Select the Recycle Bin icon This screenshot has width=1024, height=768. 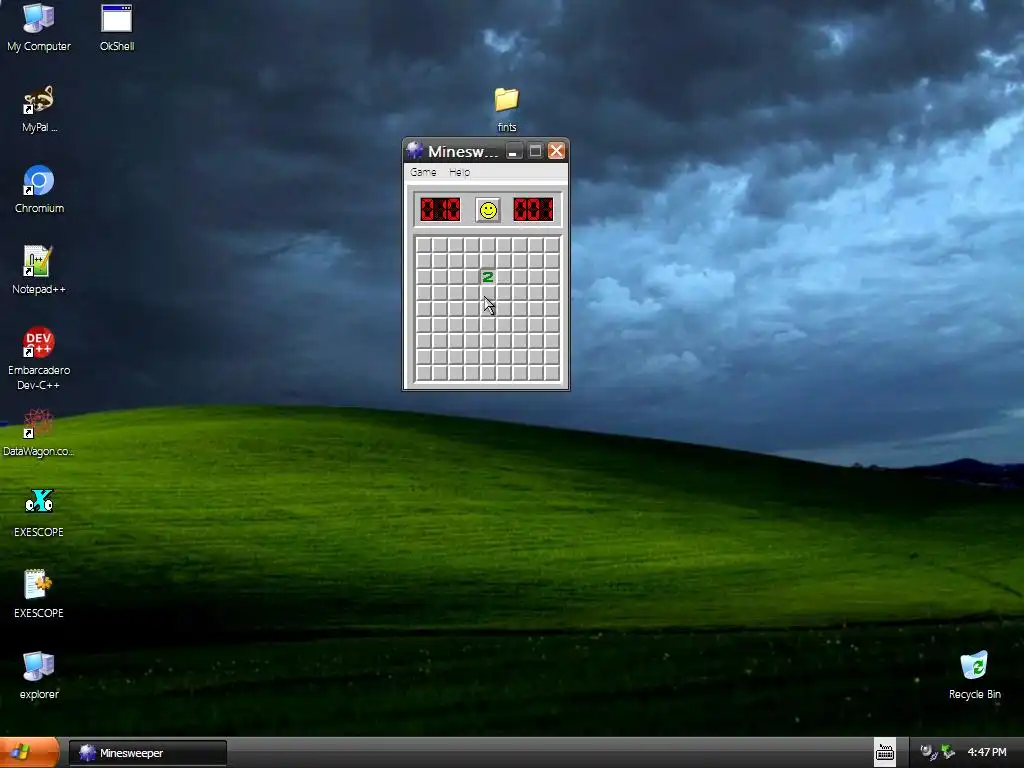(974, 675)
